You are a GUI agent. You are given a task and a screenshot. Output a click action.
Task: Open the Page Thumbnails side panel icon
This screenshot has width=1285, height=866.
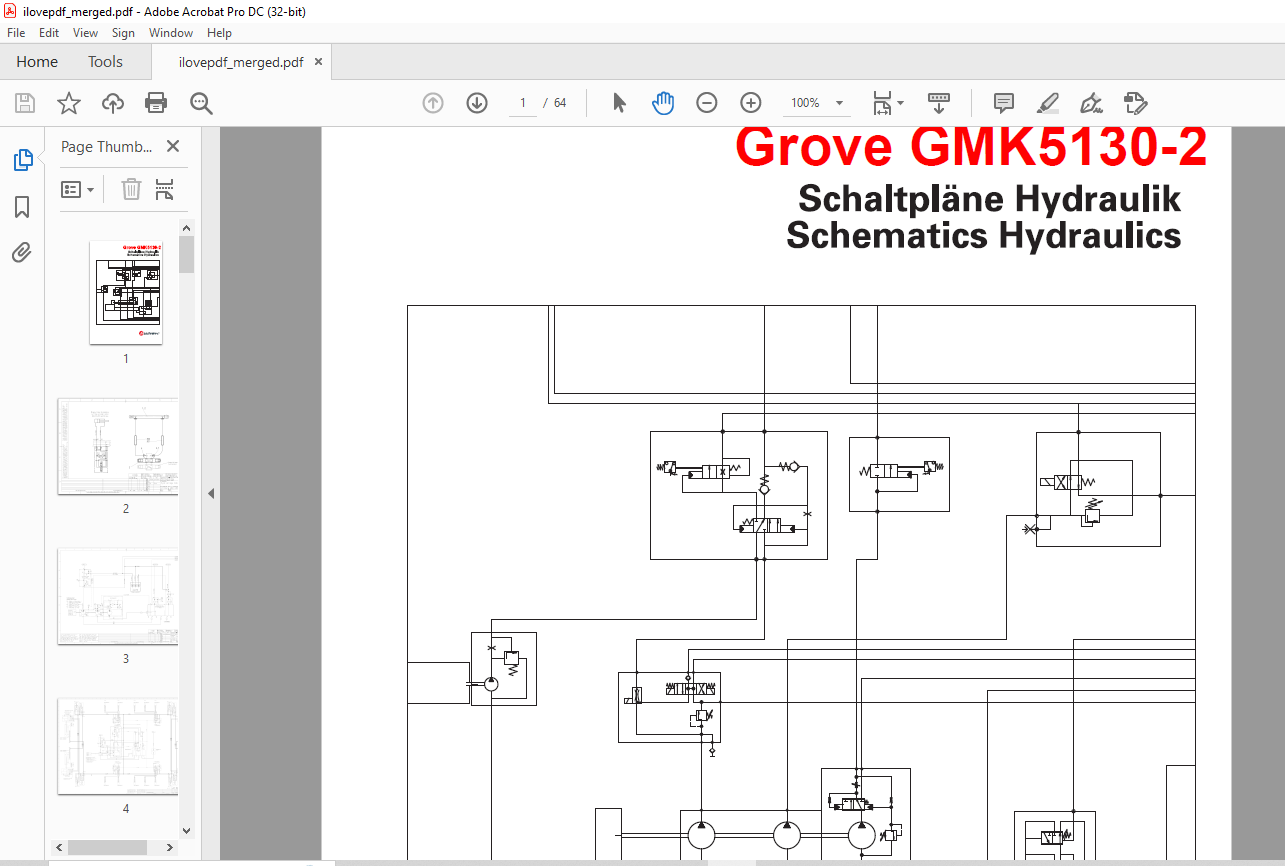(22, 159)
